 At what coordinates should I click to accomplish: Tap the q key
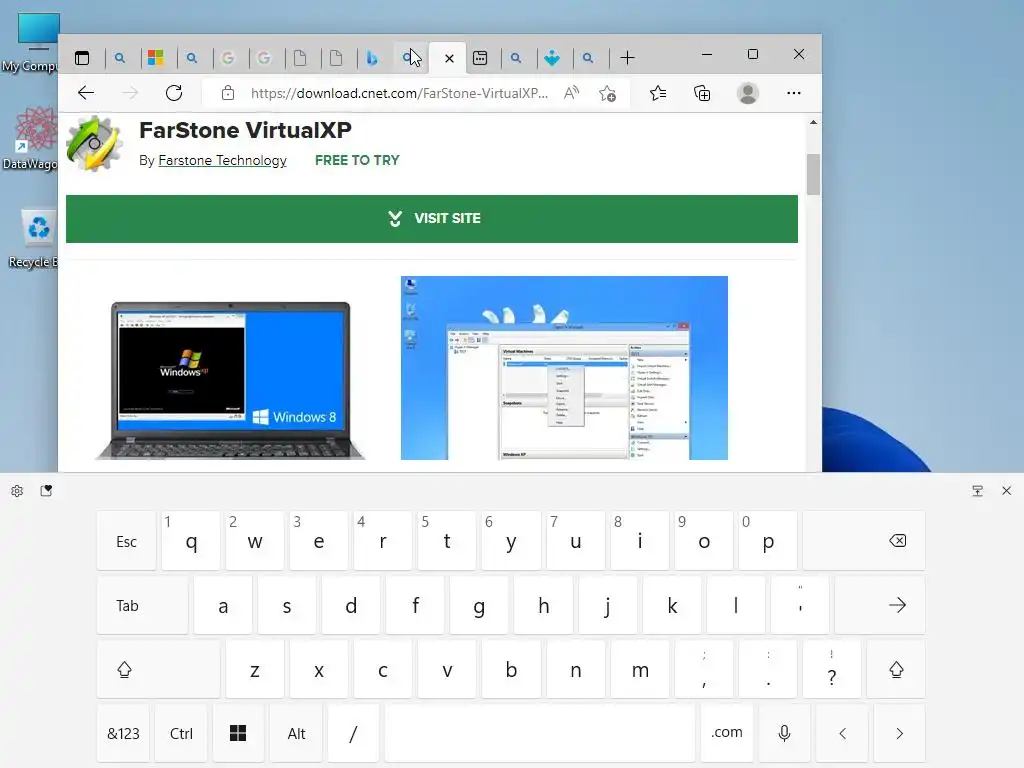[x=191, y=541]
